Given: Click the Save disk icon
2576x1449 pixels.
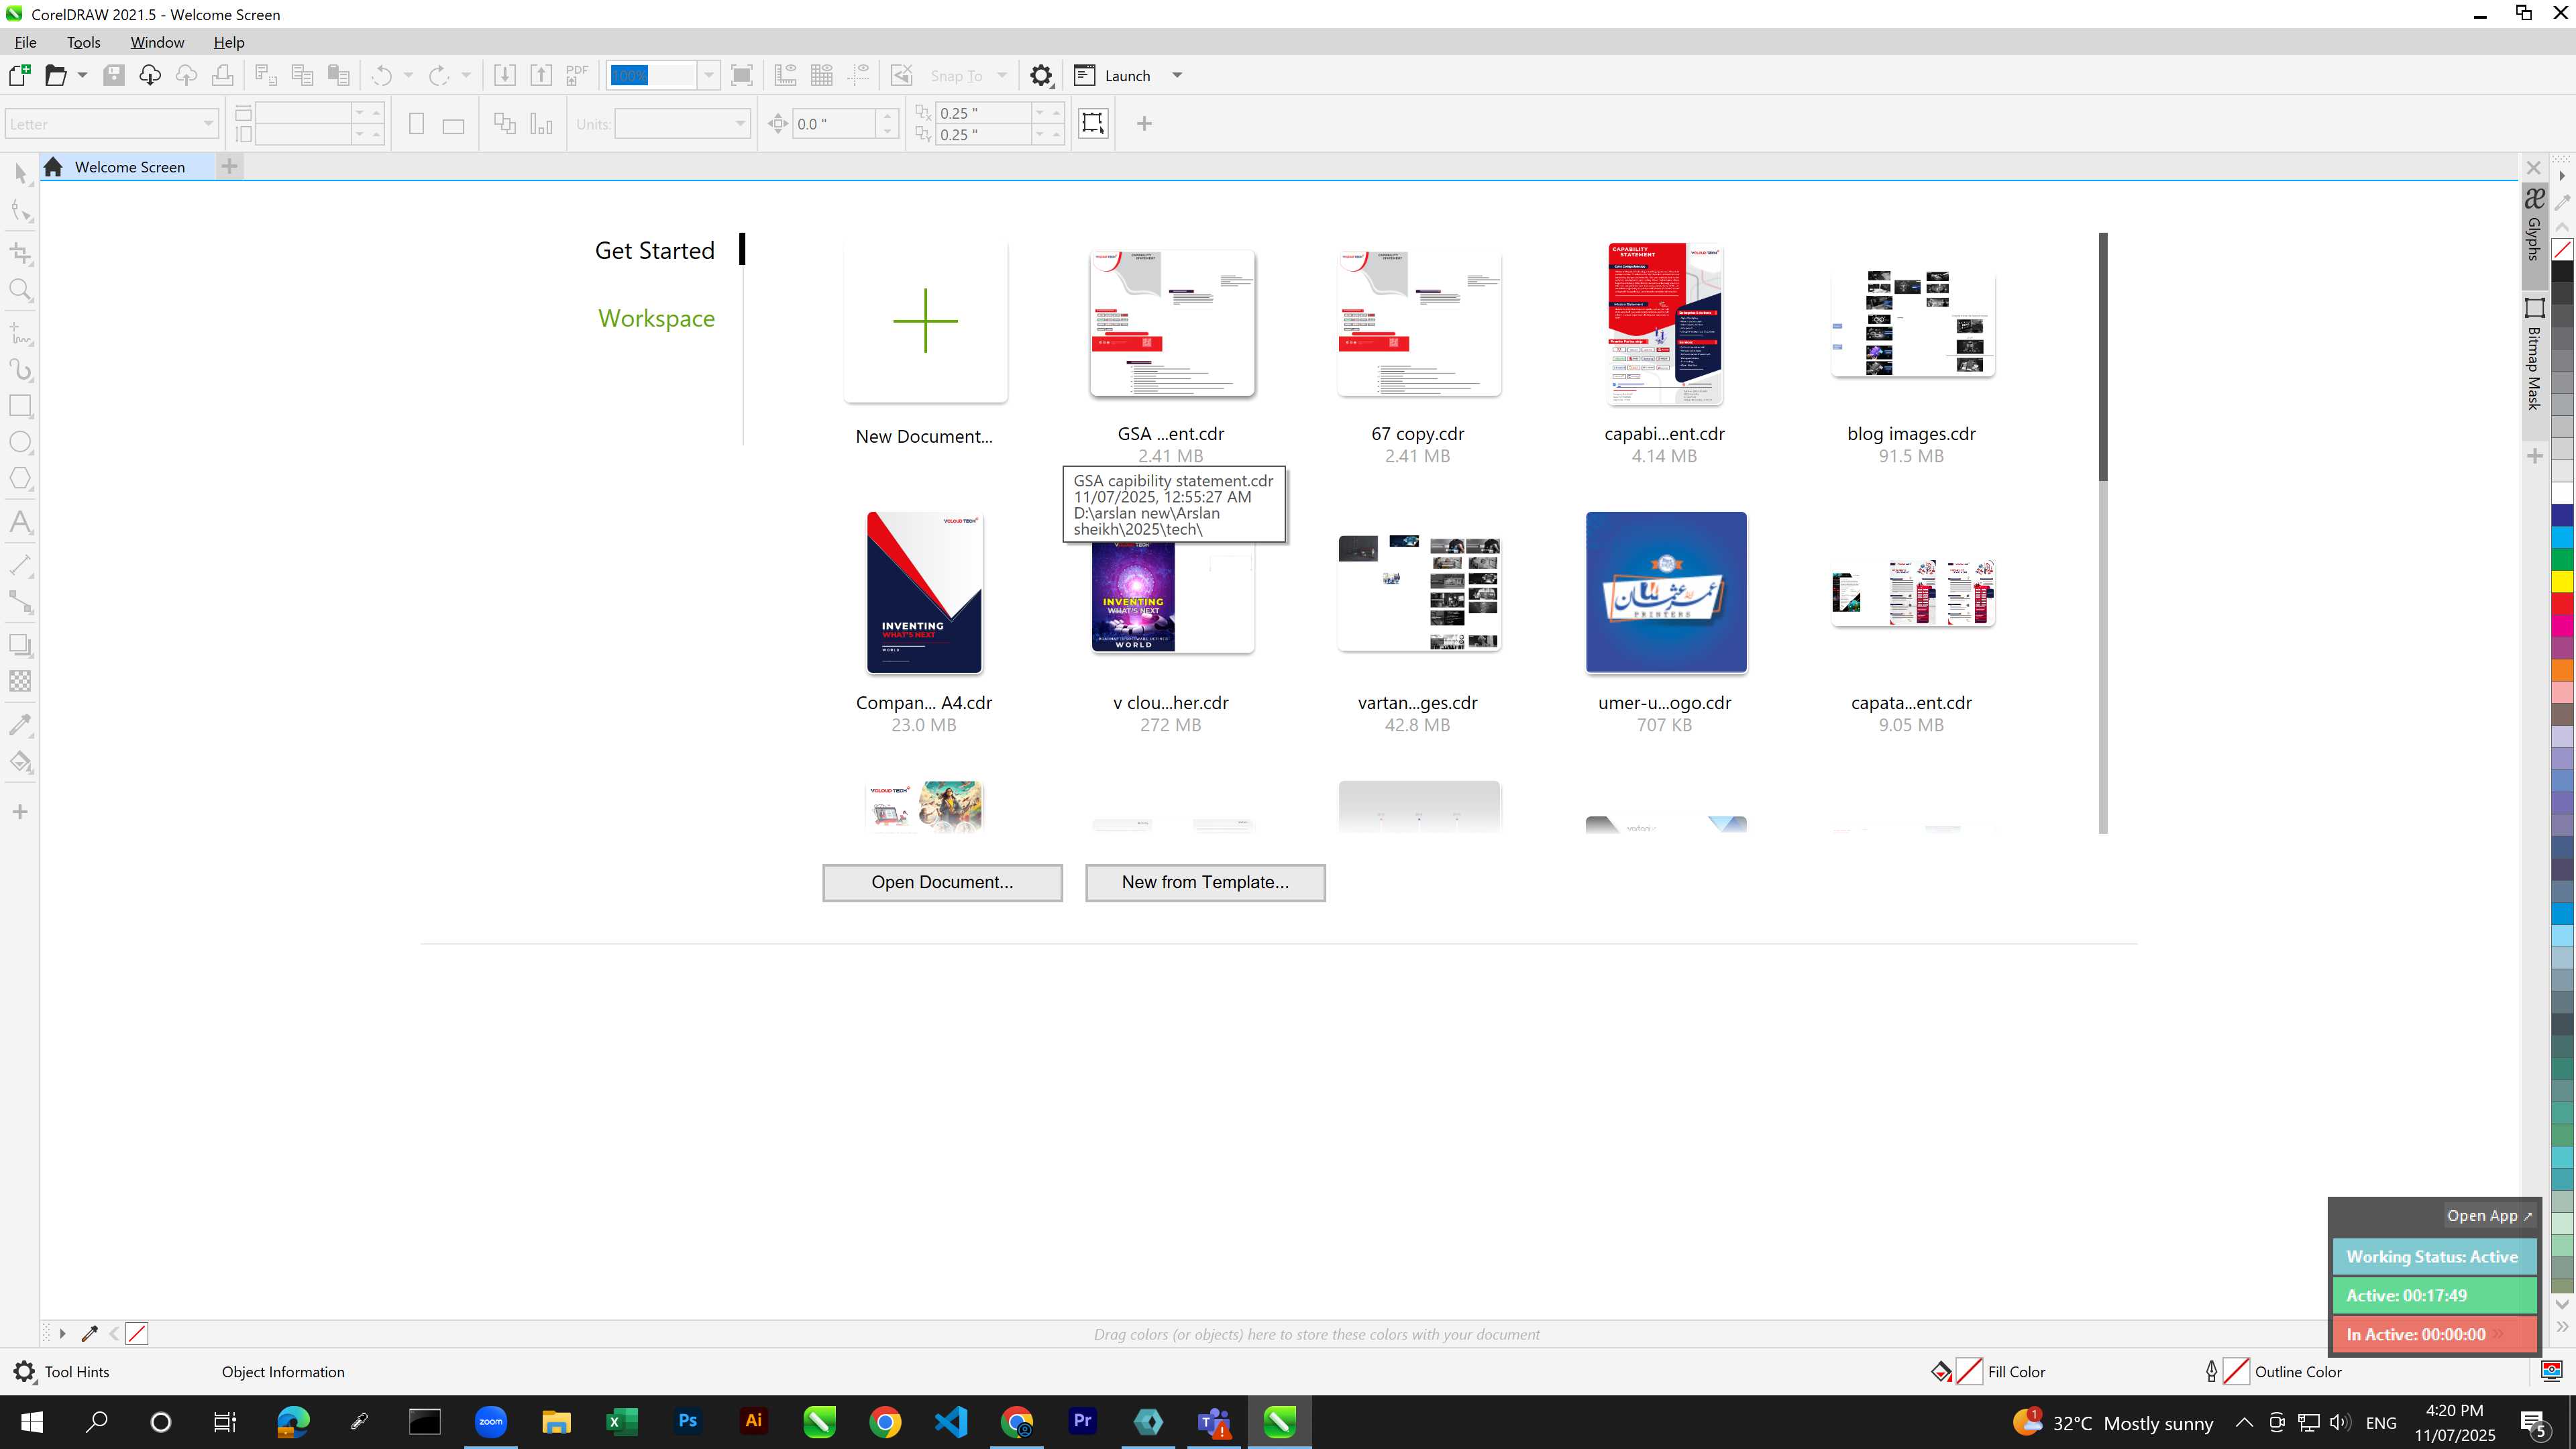Looking at the screenshot, I should tap(114, 75).
